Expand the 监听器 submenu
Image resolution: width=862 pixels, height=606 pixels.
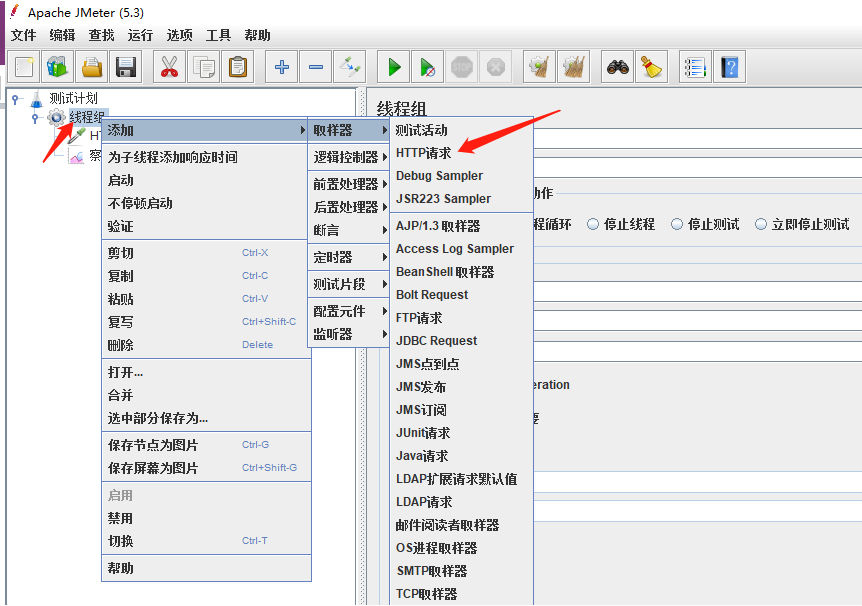point(349,334)
